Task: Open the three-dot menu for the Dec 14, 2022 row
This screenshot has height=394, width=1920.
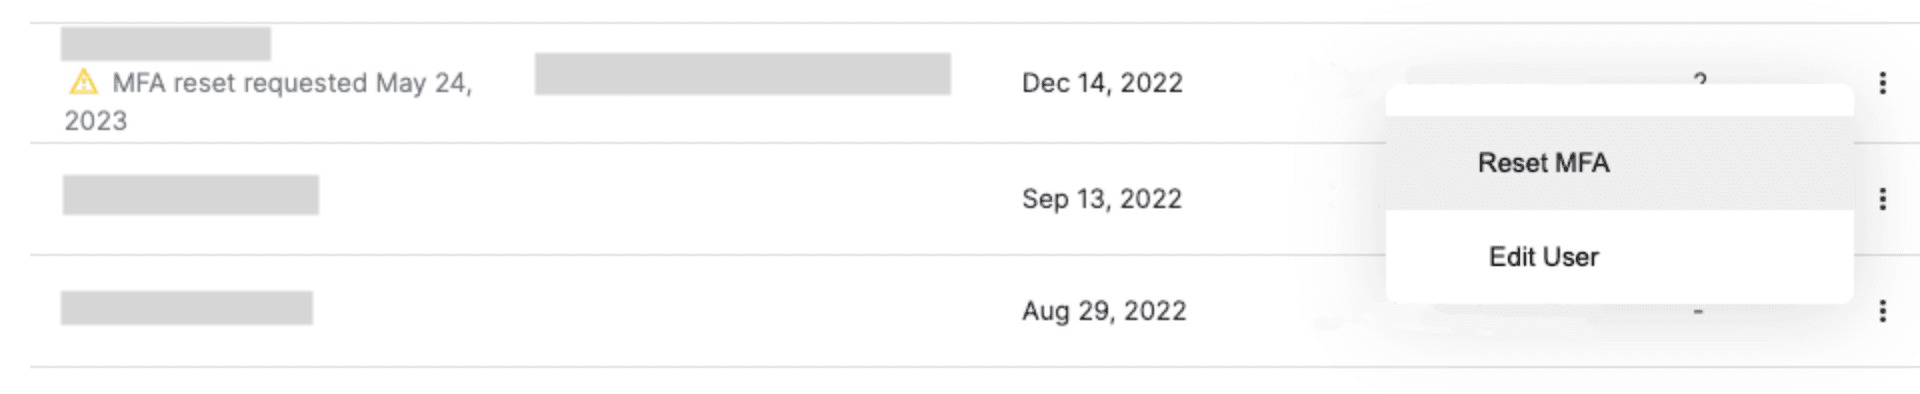Action: (1882, 83)
